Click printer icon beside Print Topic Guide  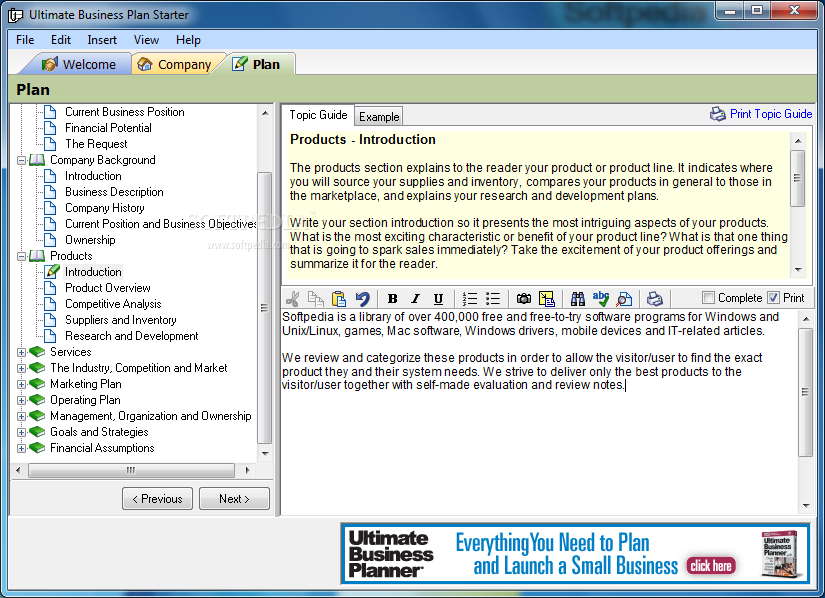(718, 114)
